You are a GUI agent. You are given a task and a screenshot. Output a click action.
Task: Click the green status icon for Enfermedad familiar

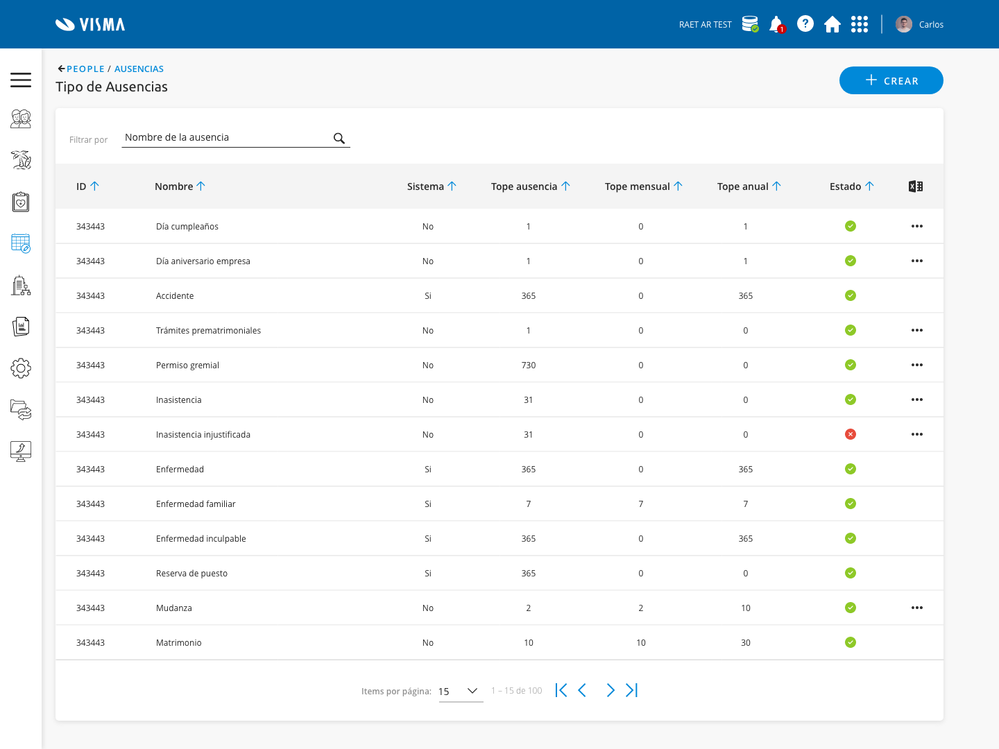pos(850,504)
